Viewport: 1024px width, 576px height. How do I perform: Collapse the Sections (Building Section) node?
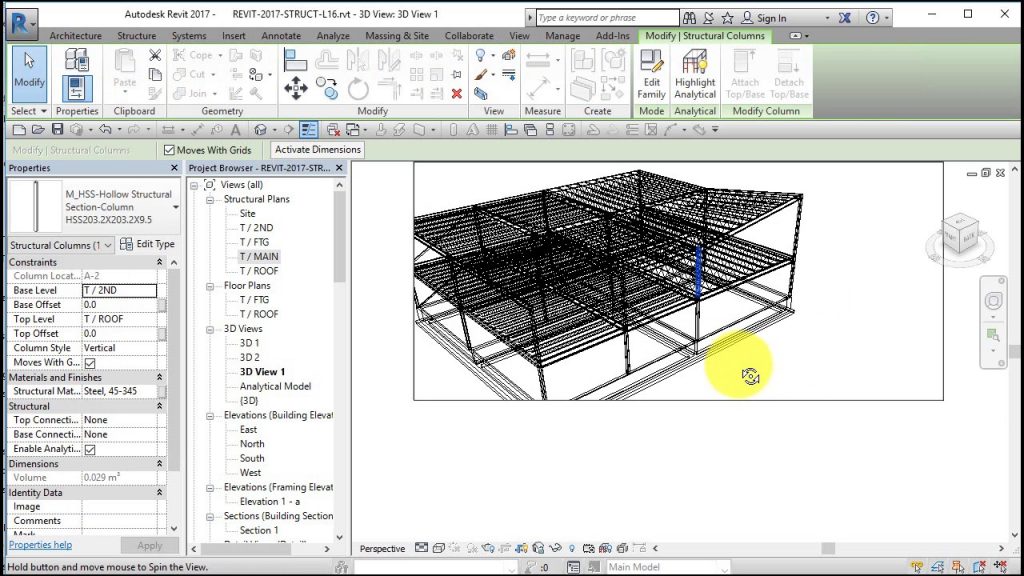[x=210, y=517]
